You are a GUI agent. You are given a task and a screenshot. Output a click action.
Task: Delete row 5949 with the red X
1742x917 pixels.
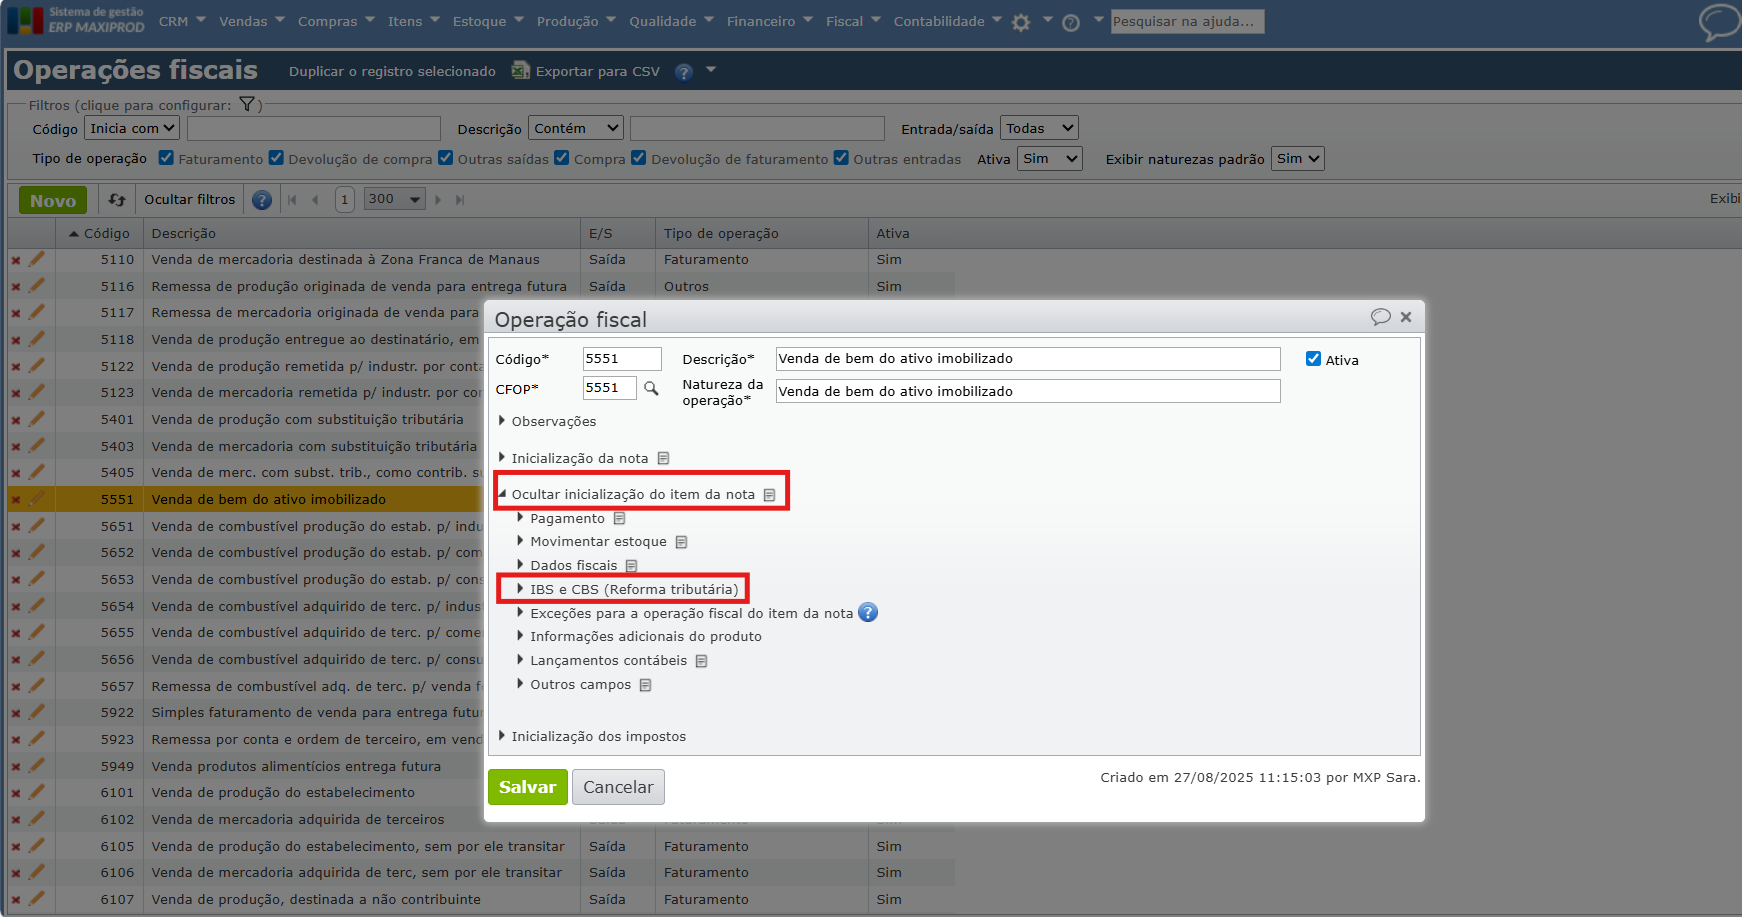[x=16, y=767]
